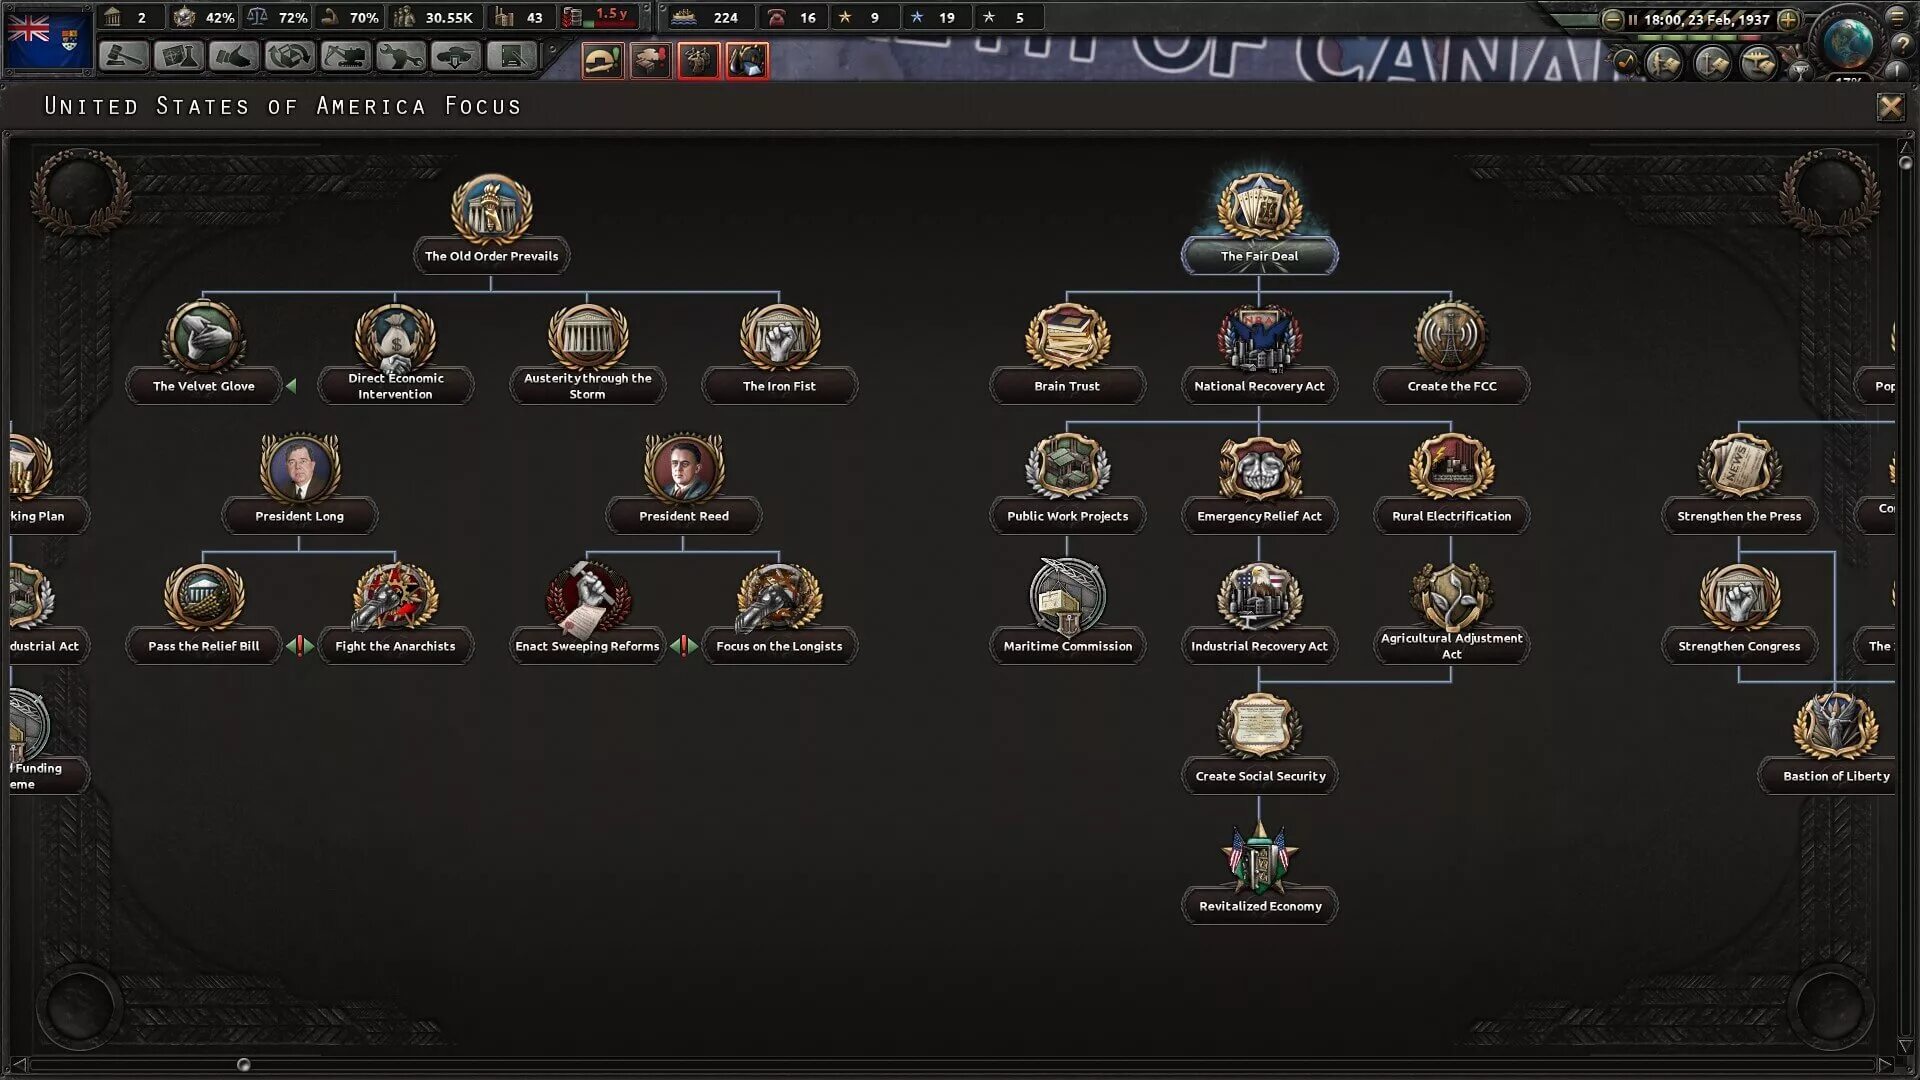1920x1080 pixels.
Task: Increase game speed with plus button
Action: [1789, 19]
